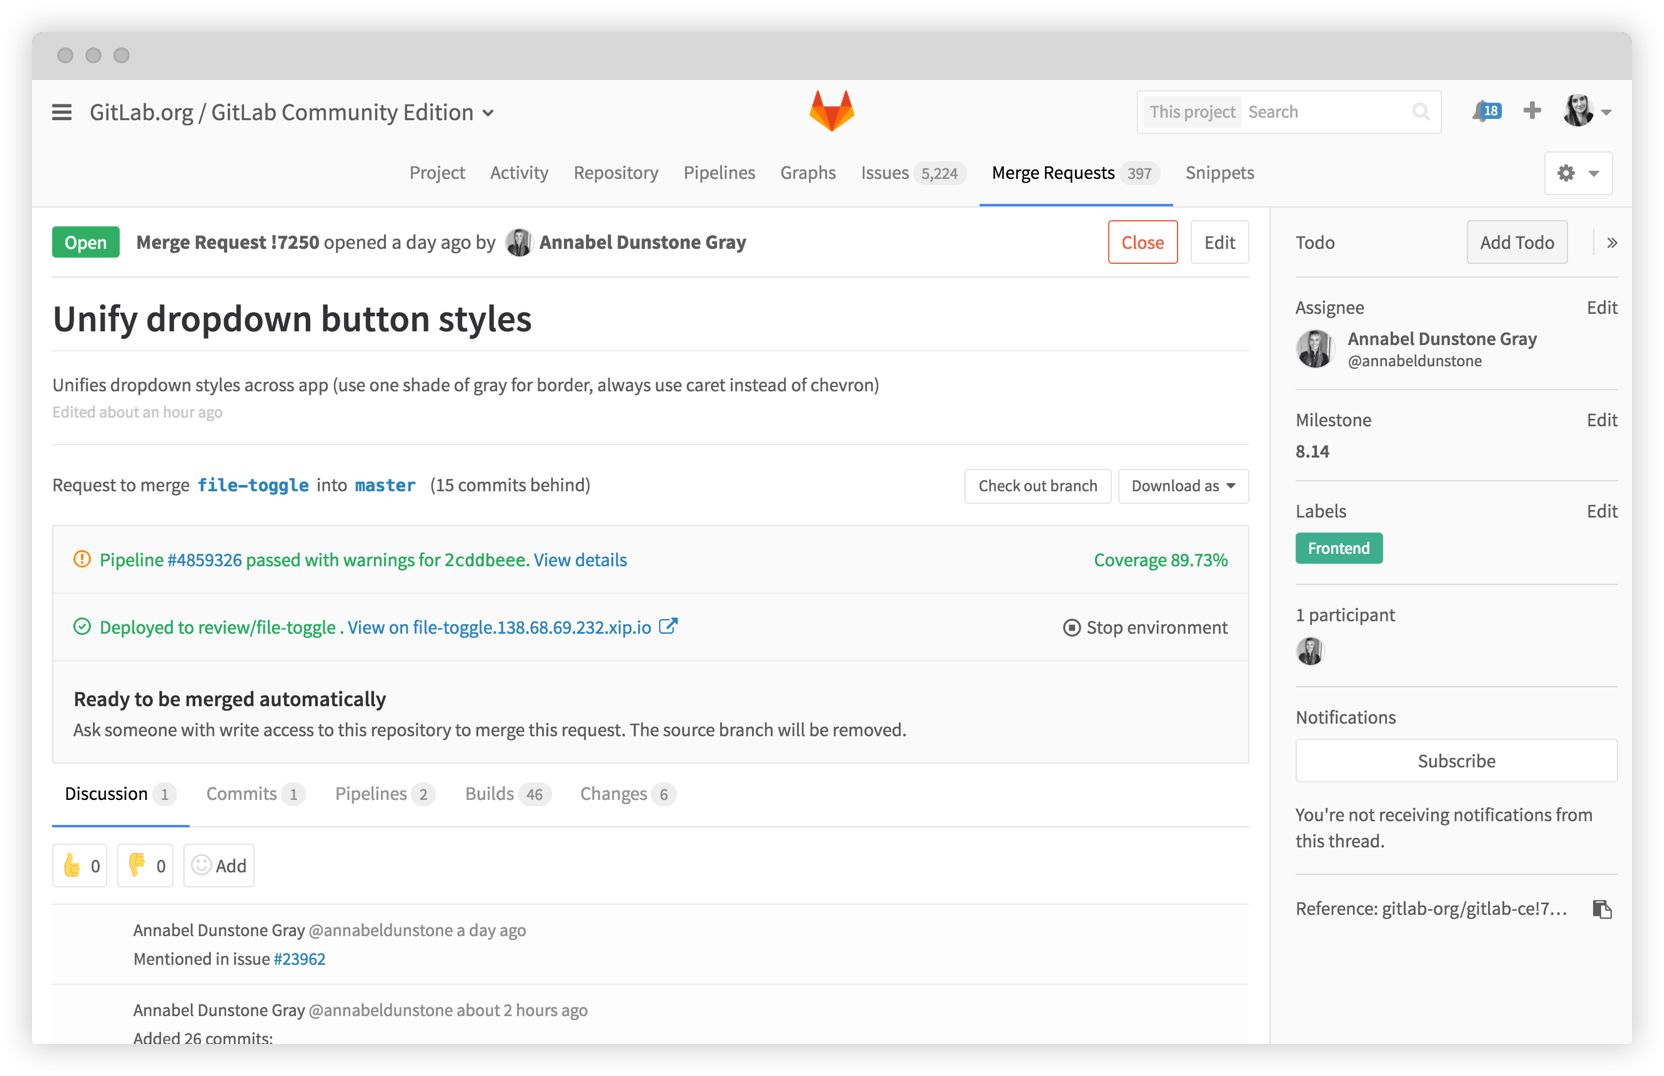Add an emoji reaction
The image size is (1664, 1076).
tap(219, 866)
